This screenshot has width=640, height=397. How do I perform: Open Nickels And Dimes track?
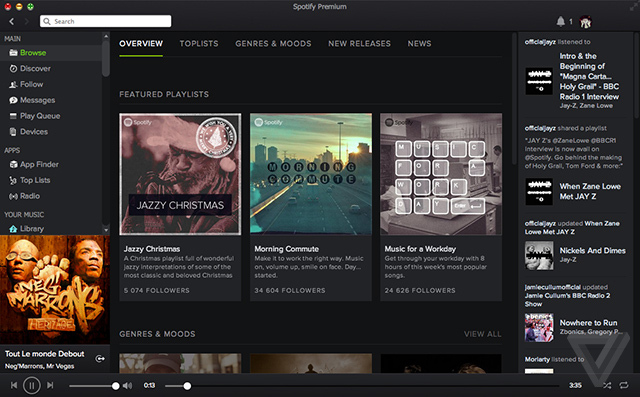pos(592,251)
